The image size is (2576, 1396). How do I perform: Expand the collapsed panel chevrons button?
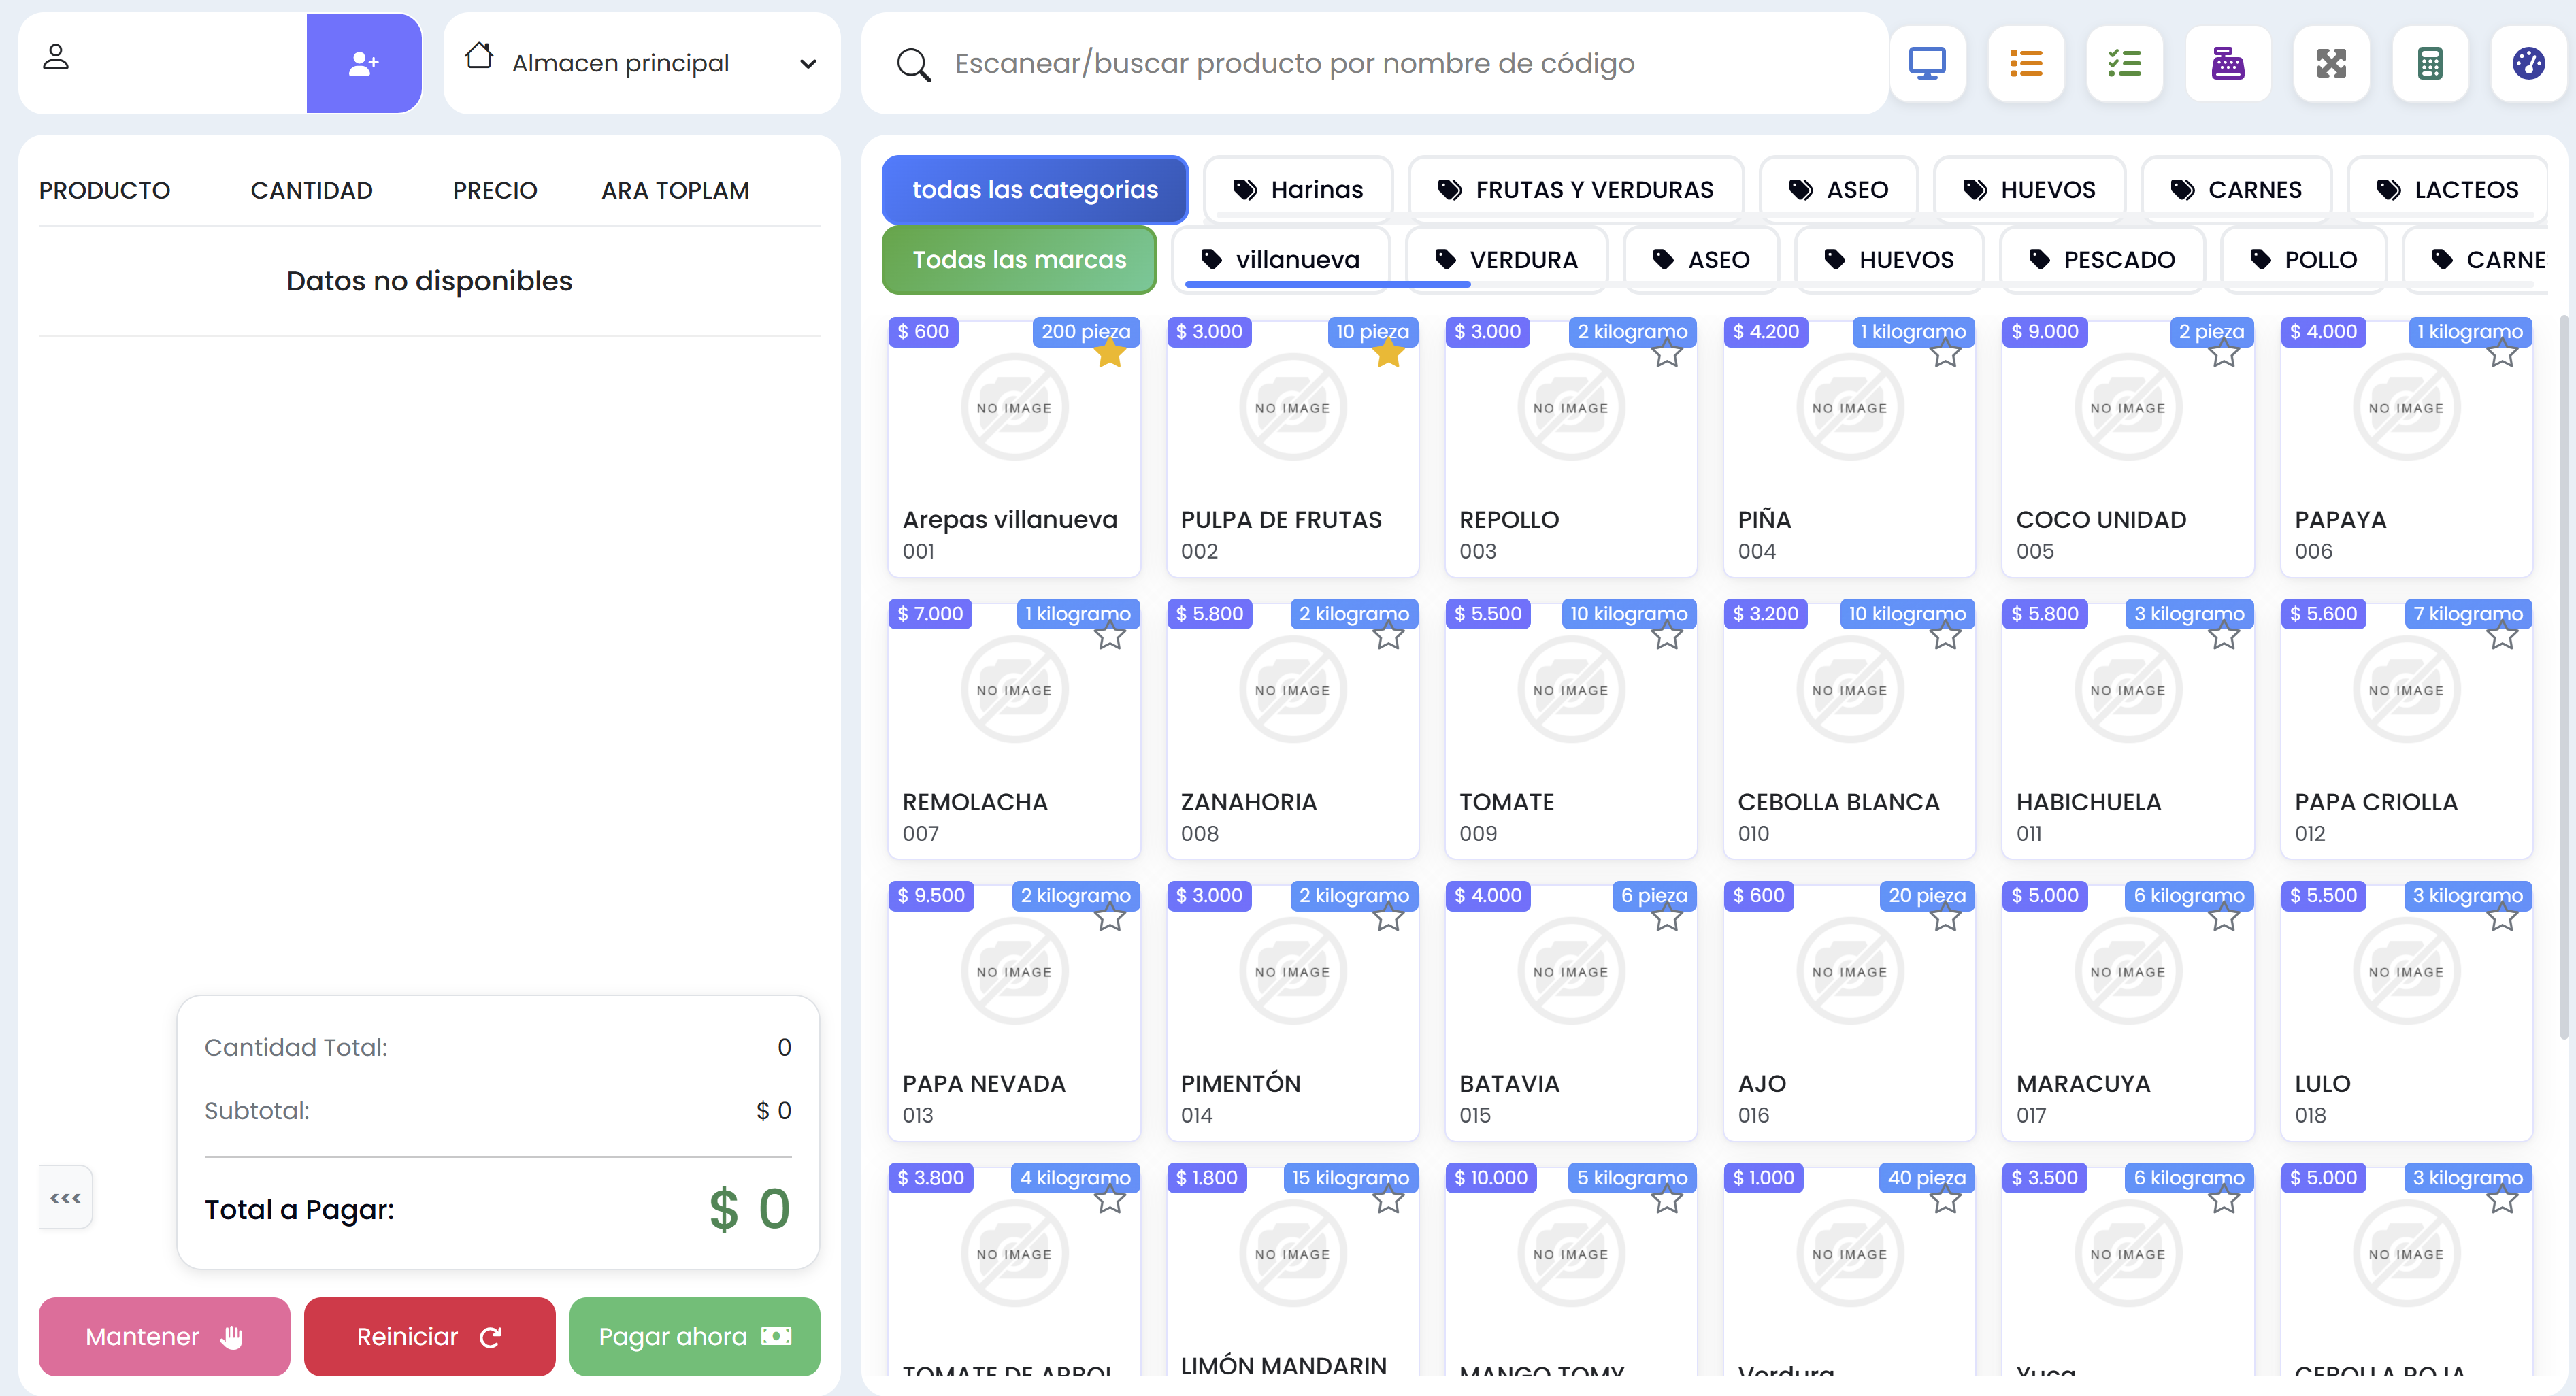pyautogui.click(x=66, y=1197)
